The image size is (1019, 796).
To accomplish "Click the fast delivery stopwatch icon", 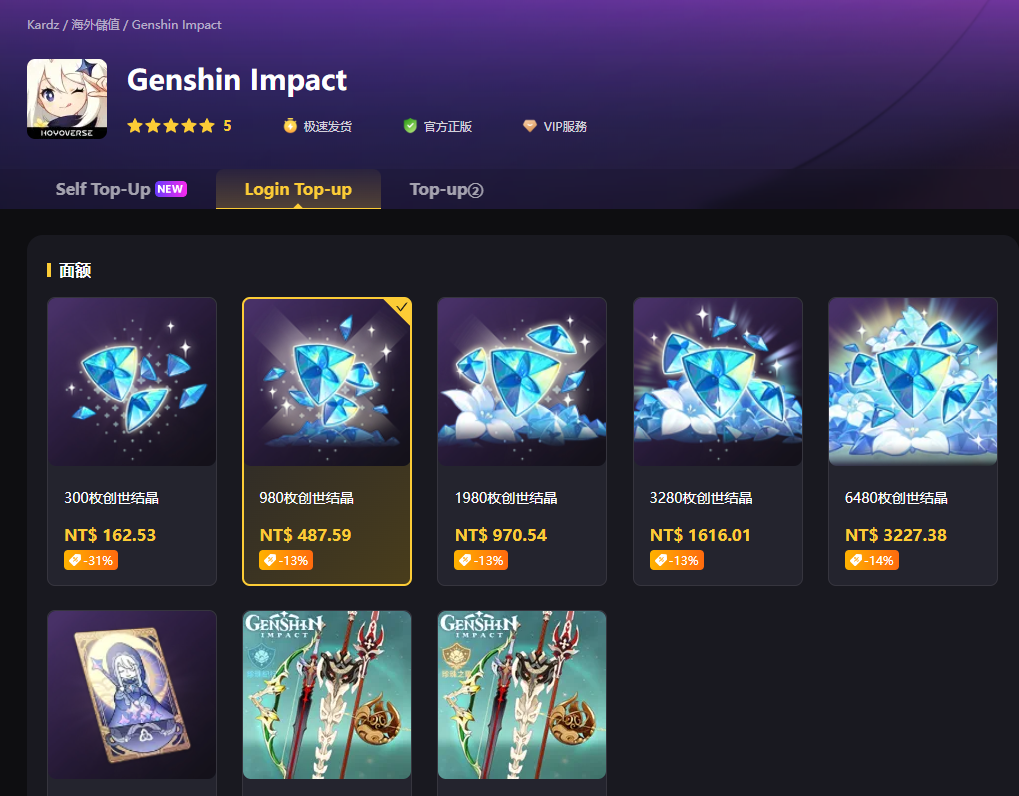I will point(290,125).
